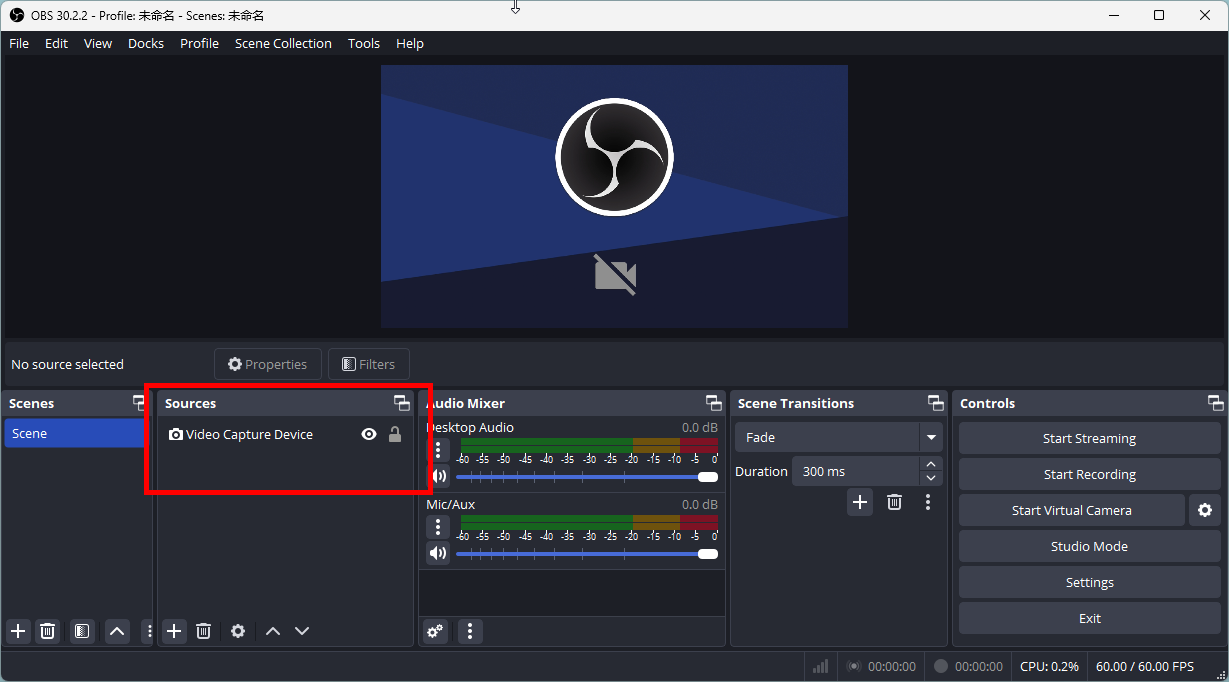
Task: Click Start Recording button
Action: click(x=1089, y=474)
